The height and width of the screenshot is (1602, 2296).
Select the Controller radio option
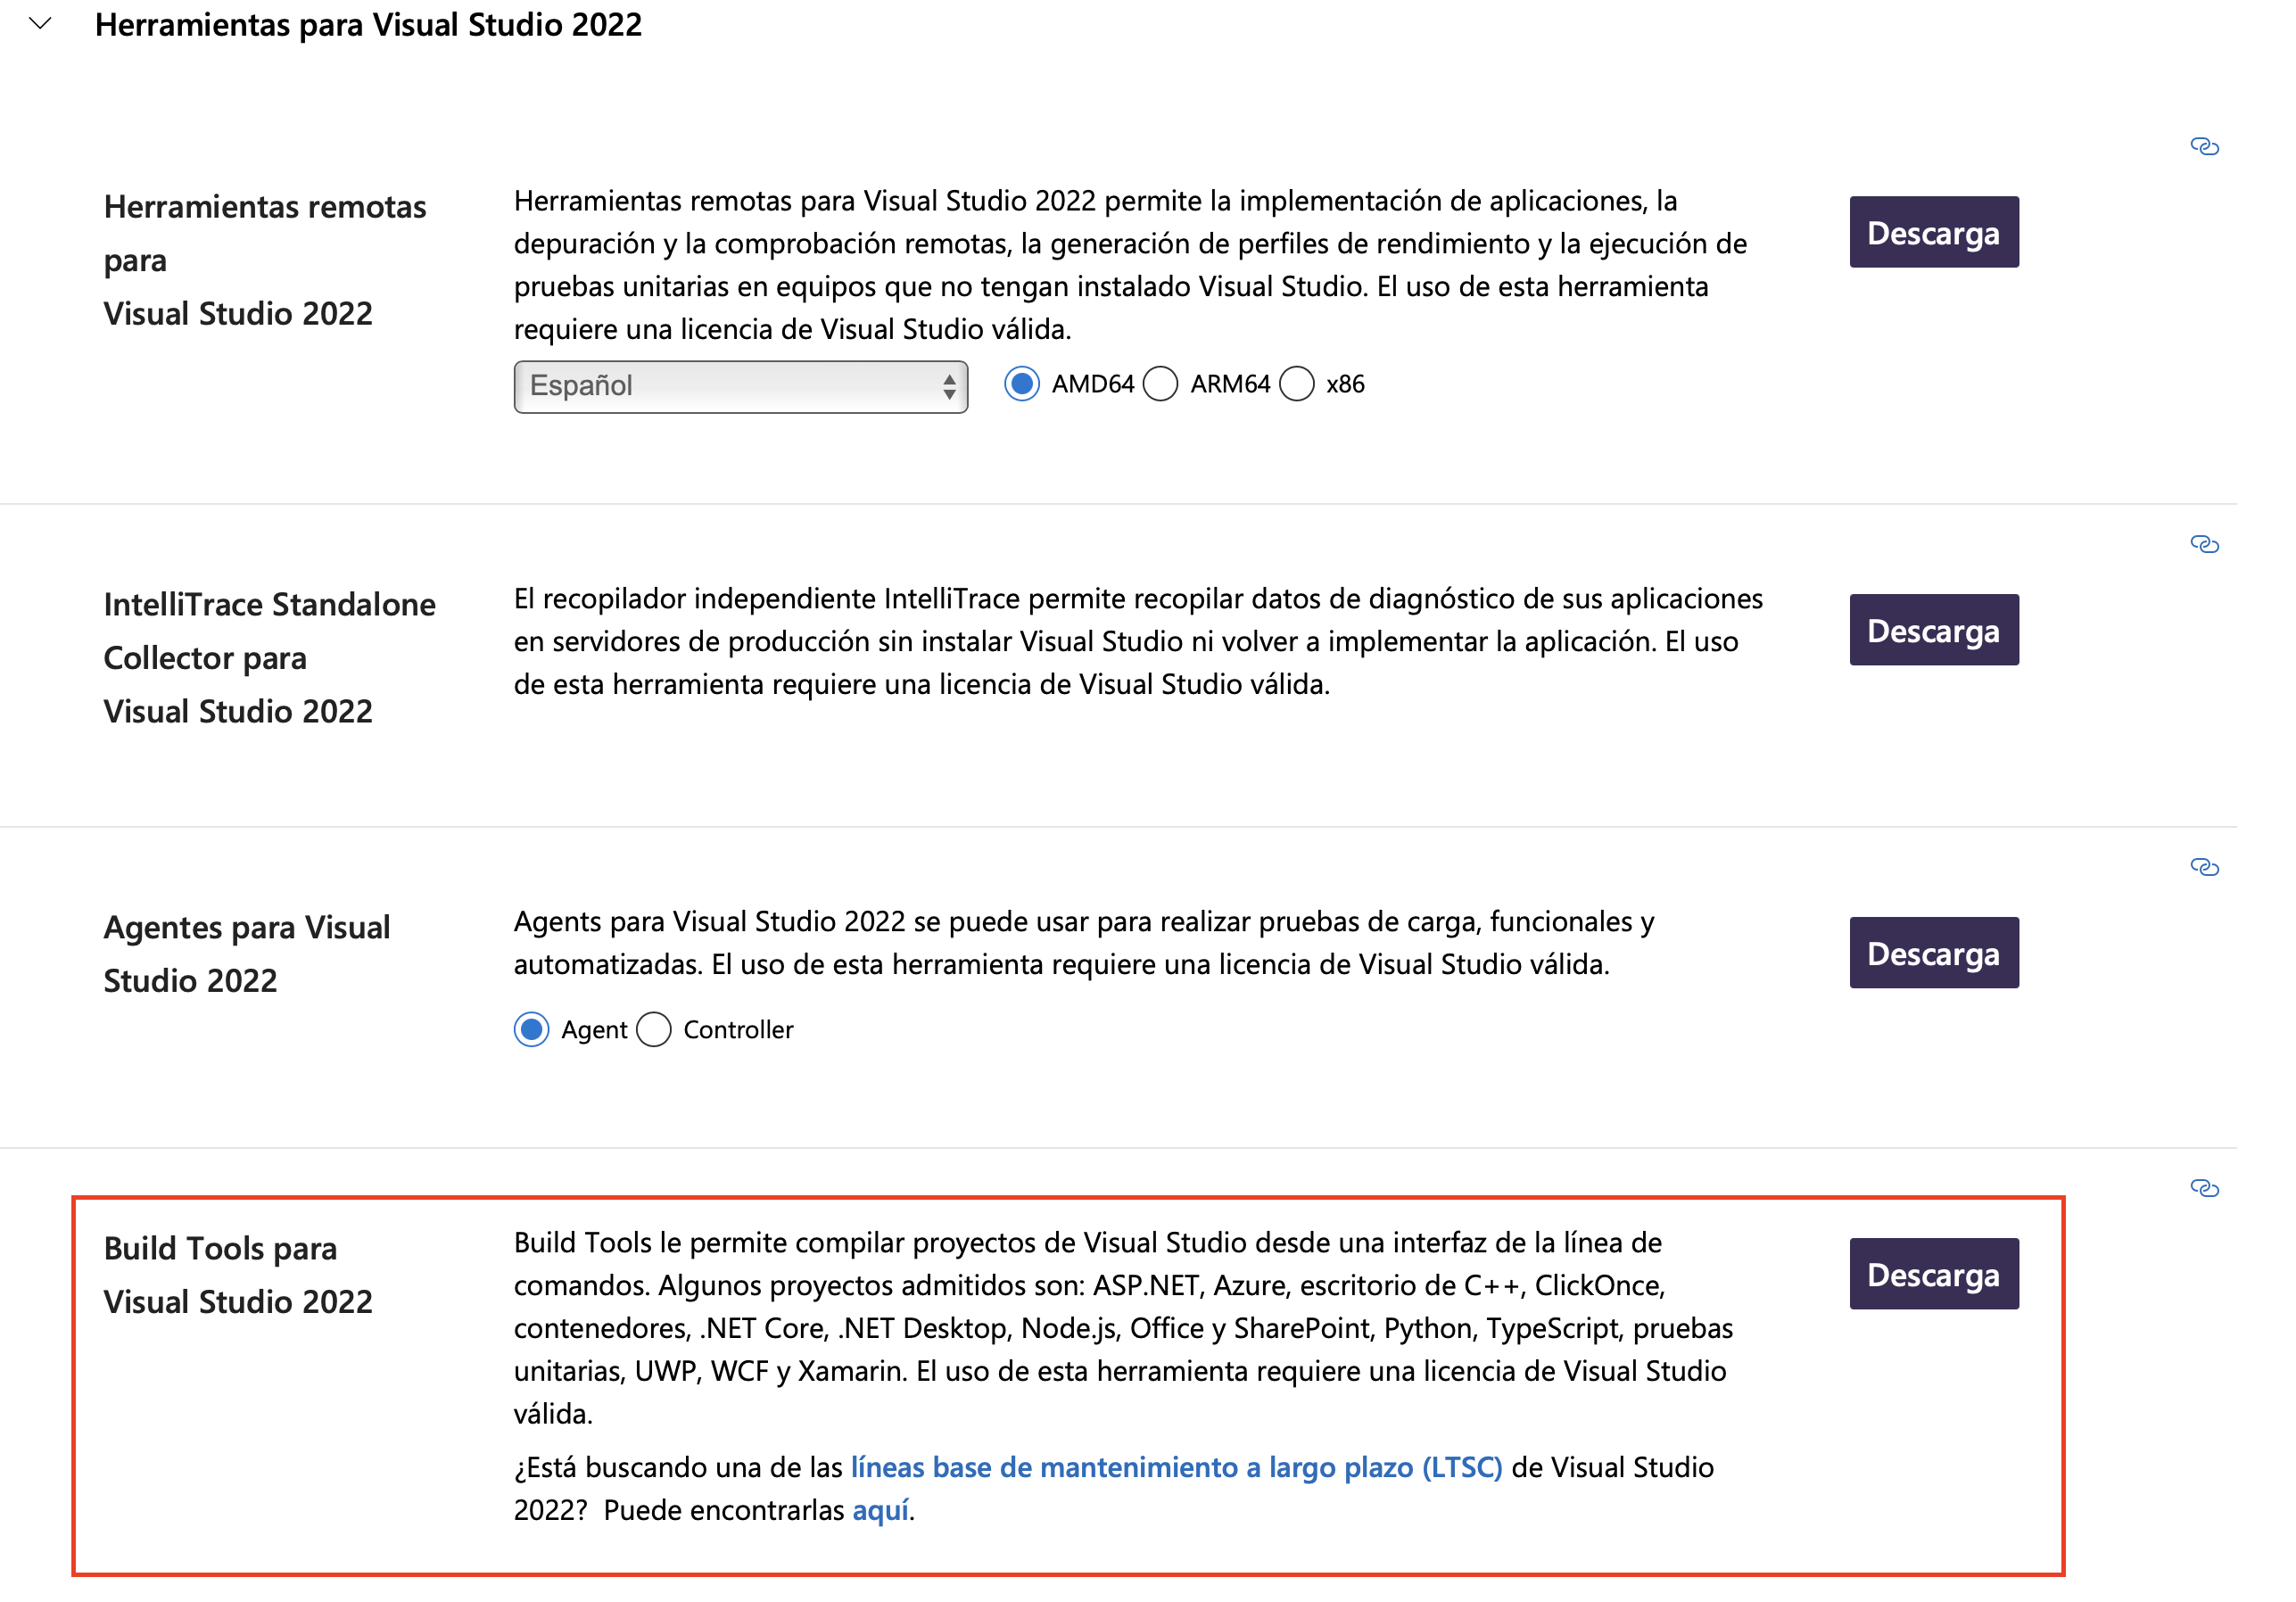[653, 1029]
